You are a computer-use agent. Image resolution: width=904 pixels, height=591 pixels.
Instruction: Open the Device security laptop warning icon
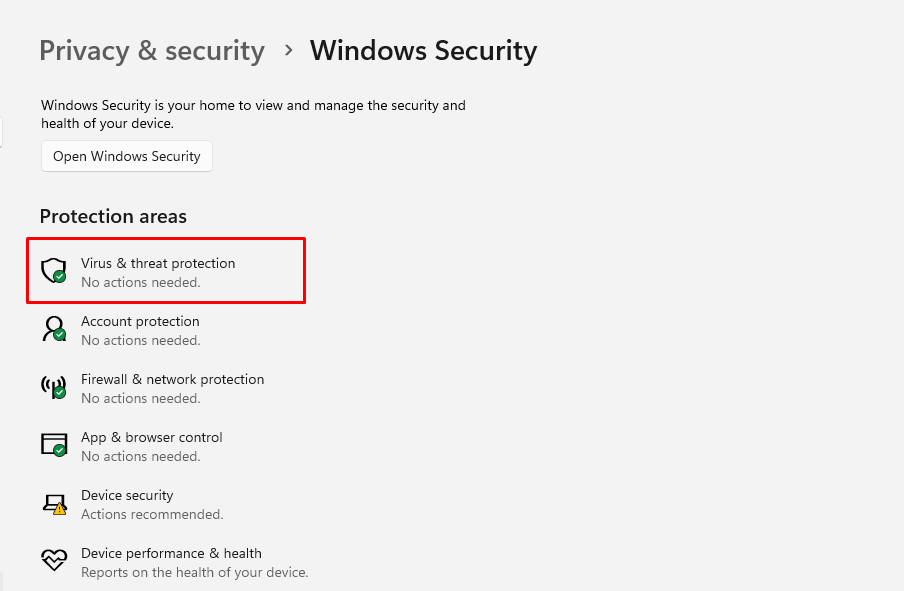(53, 503)
